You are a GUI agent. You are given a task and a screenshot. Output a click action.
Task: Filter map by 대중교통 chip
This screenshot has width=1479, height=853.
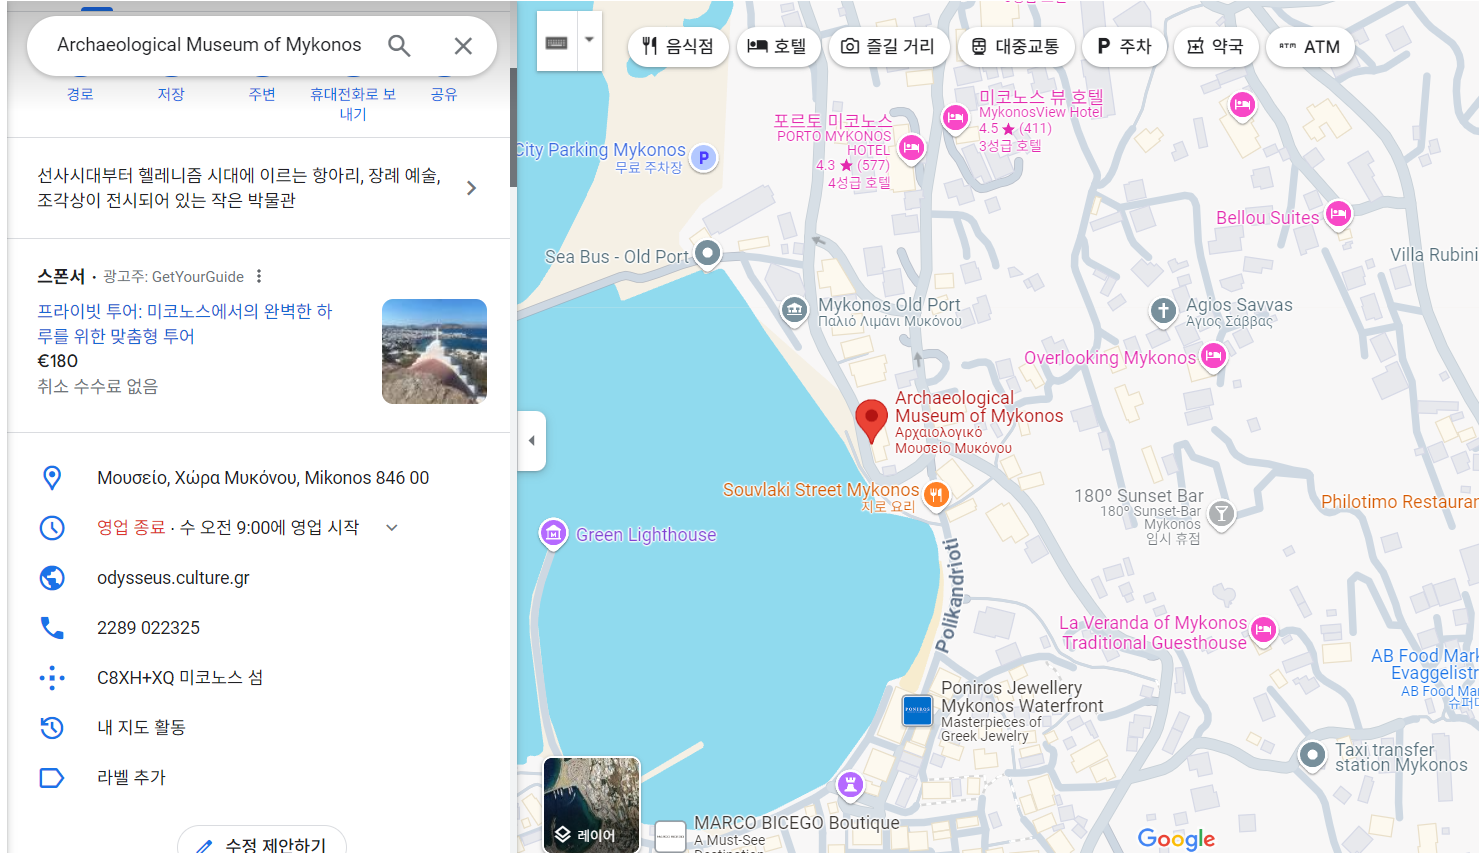click(1015, 47)
